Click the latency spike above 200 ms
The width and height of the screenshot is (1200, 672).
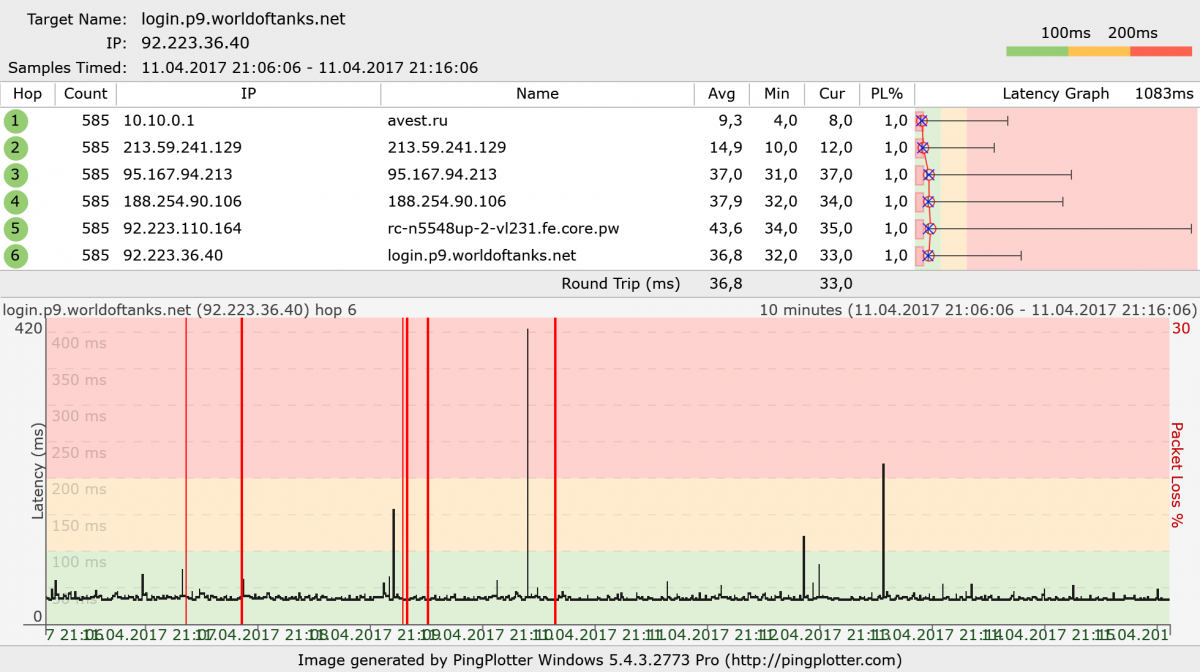tap(883, 530)
